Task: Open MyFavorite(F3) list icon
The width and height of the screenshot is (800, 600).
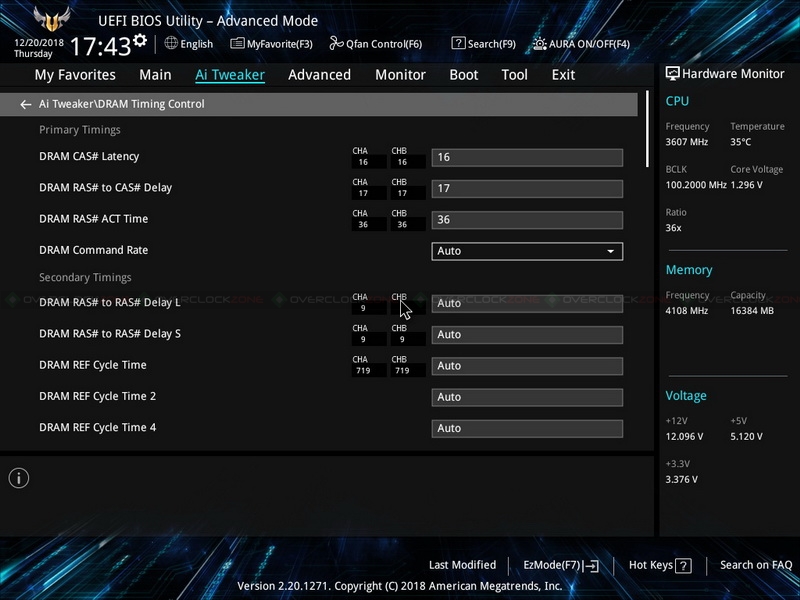Action: tap(237, 44)
